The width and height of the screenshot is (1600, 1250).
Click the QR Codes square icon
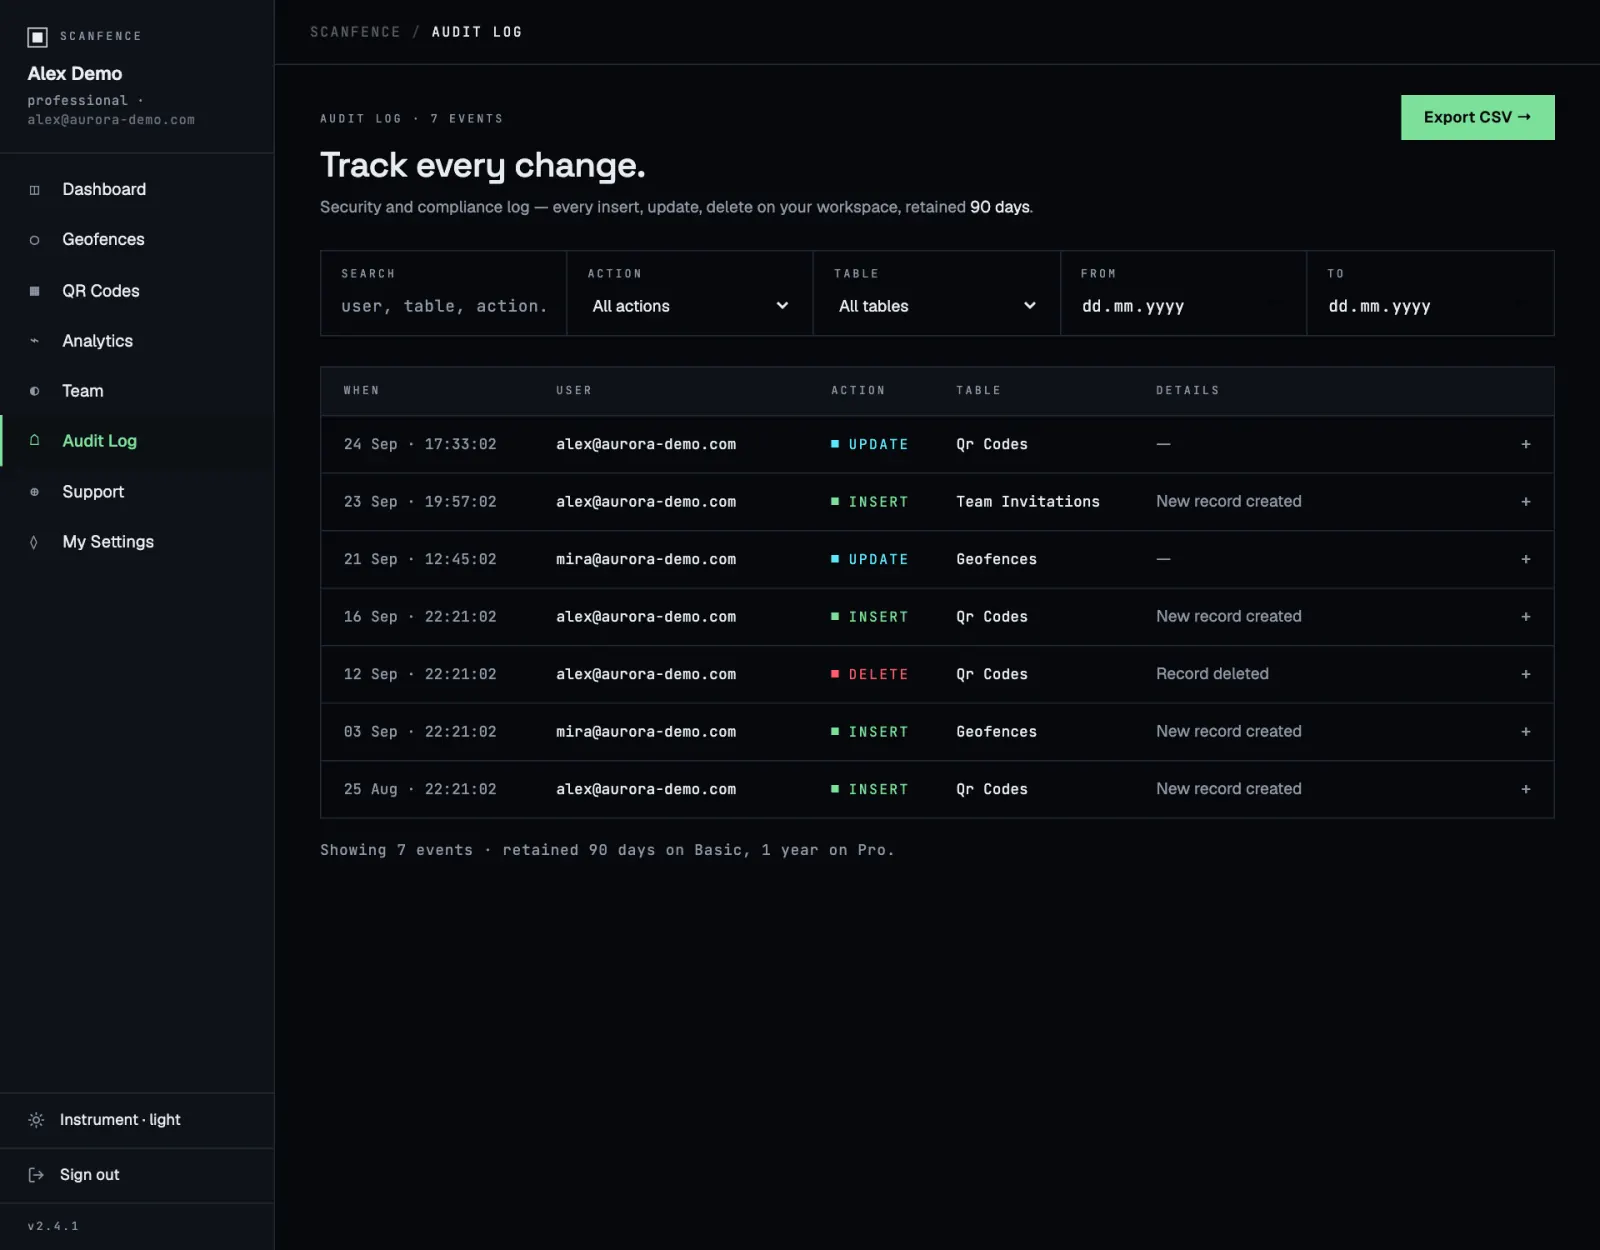coord(35,291)
